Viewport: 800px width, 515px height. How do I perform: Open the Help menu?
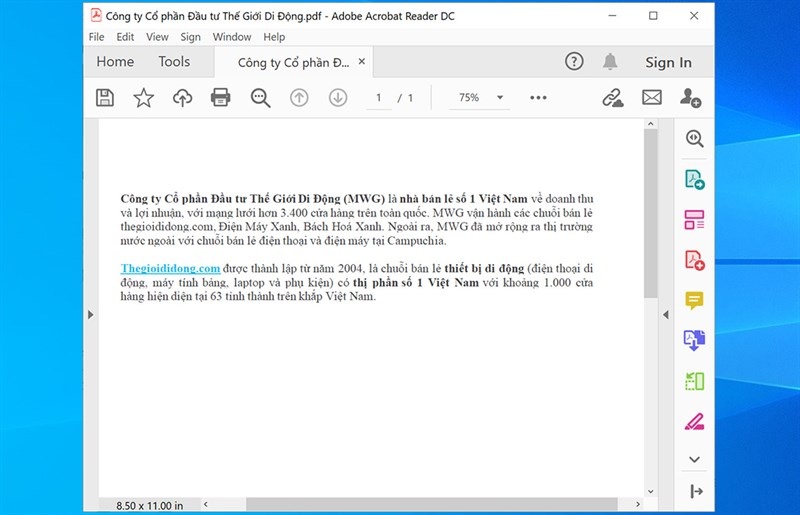coord(274,37)
